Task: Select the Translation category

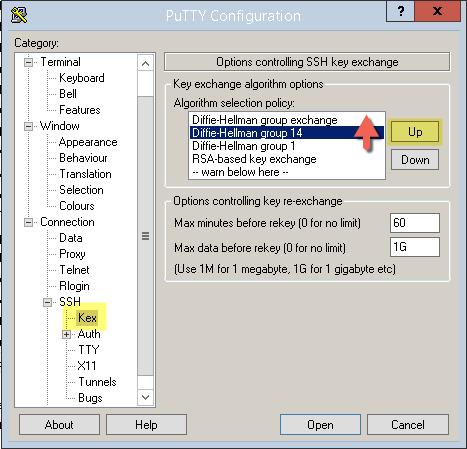Action: (x=85, y=174)
